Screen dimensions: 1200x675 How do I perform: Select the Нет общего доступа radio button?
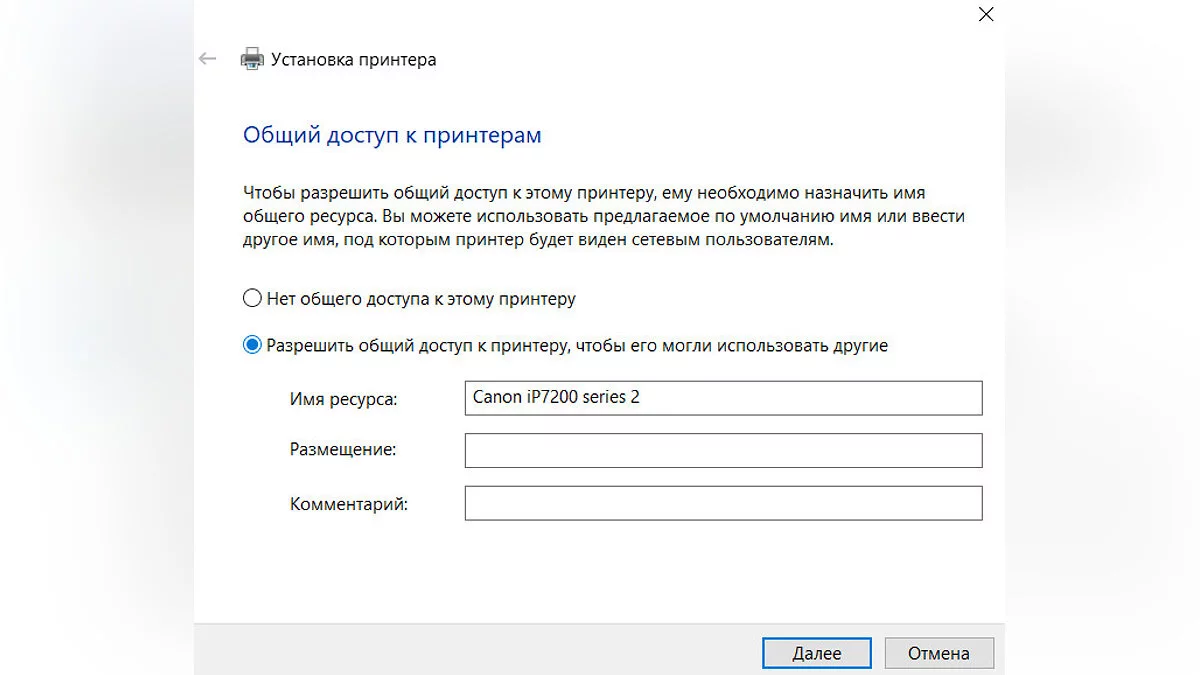pos(252,299)
